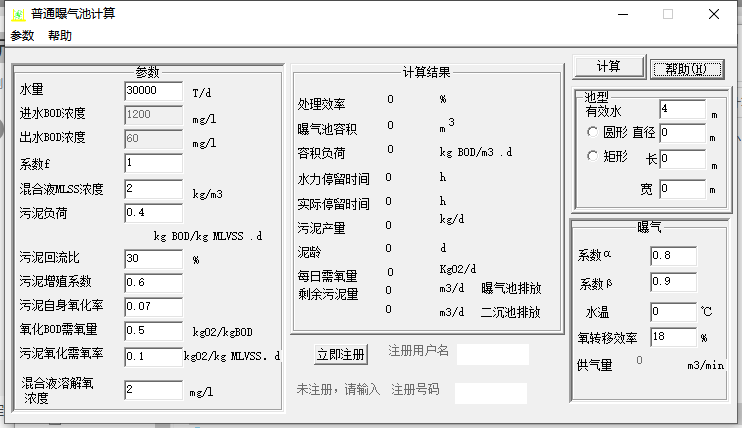
Task: Edit the 氧转移效率 field
Action: click(672, 338)
